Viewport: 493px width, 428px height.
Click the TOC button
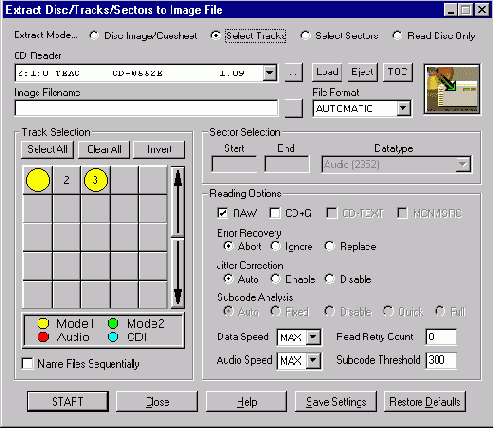pyautogui.click(x=398, y=72)
